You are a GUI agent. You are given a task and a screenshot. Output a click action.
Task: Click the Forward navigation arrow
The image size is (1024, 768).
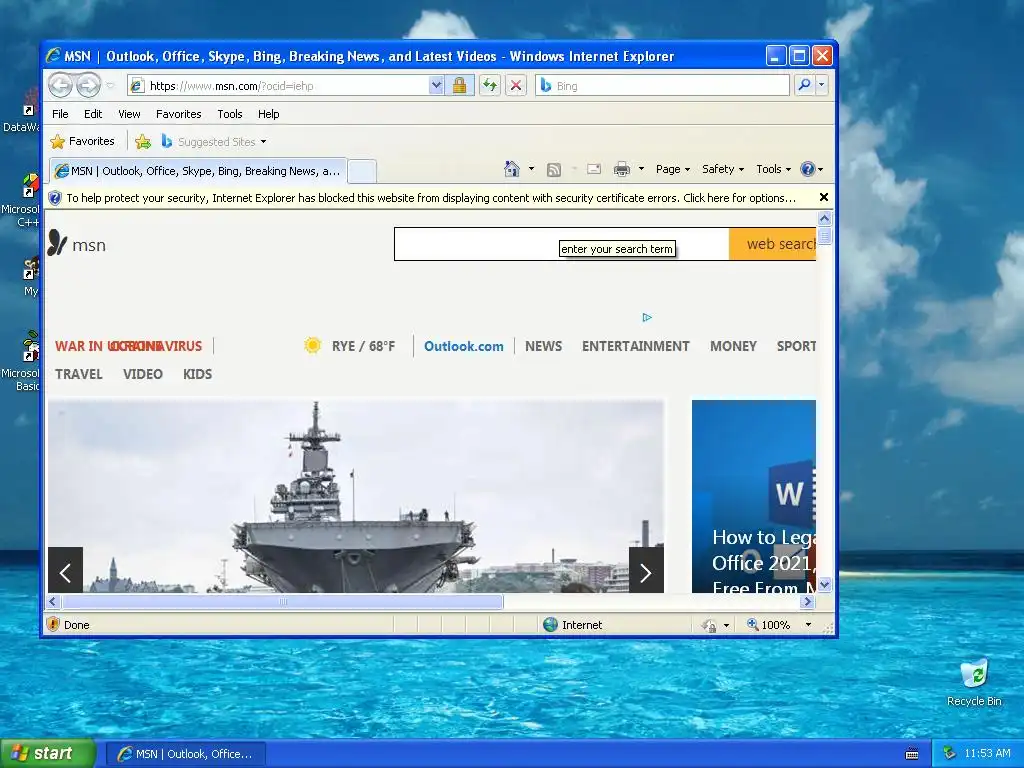[x=89, y=85]
